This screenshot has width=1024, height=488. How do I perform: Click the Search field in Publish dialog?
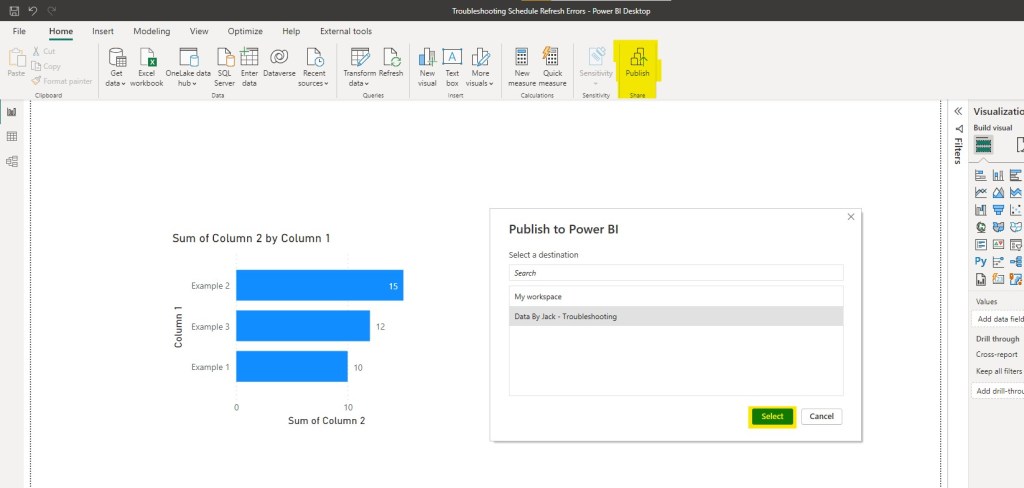[676, 272]
